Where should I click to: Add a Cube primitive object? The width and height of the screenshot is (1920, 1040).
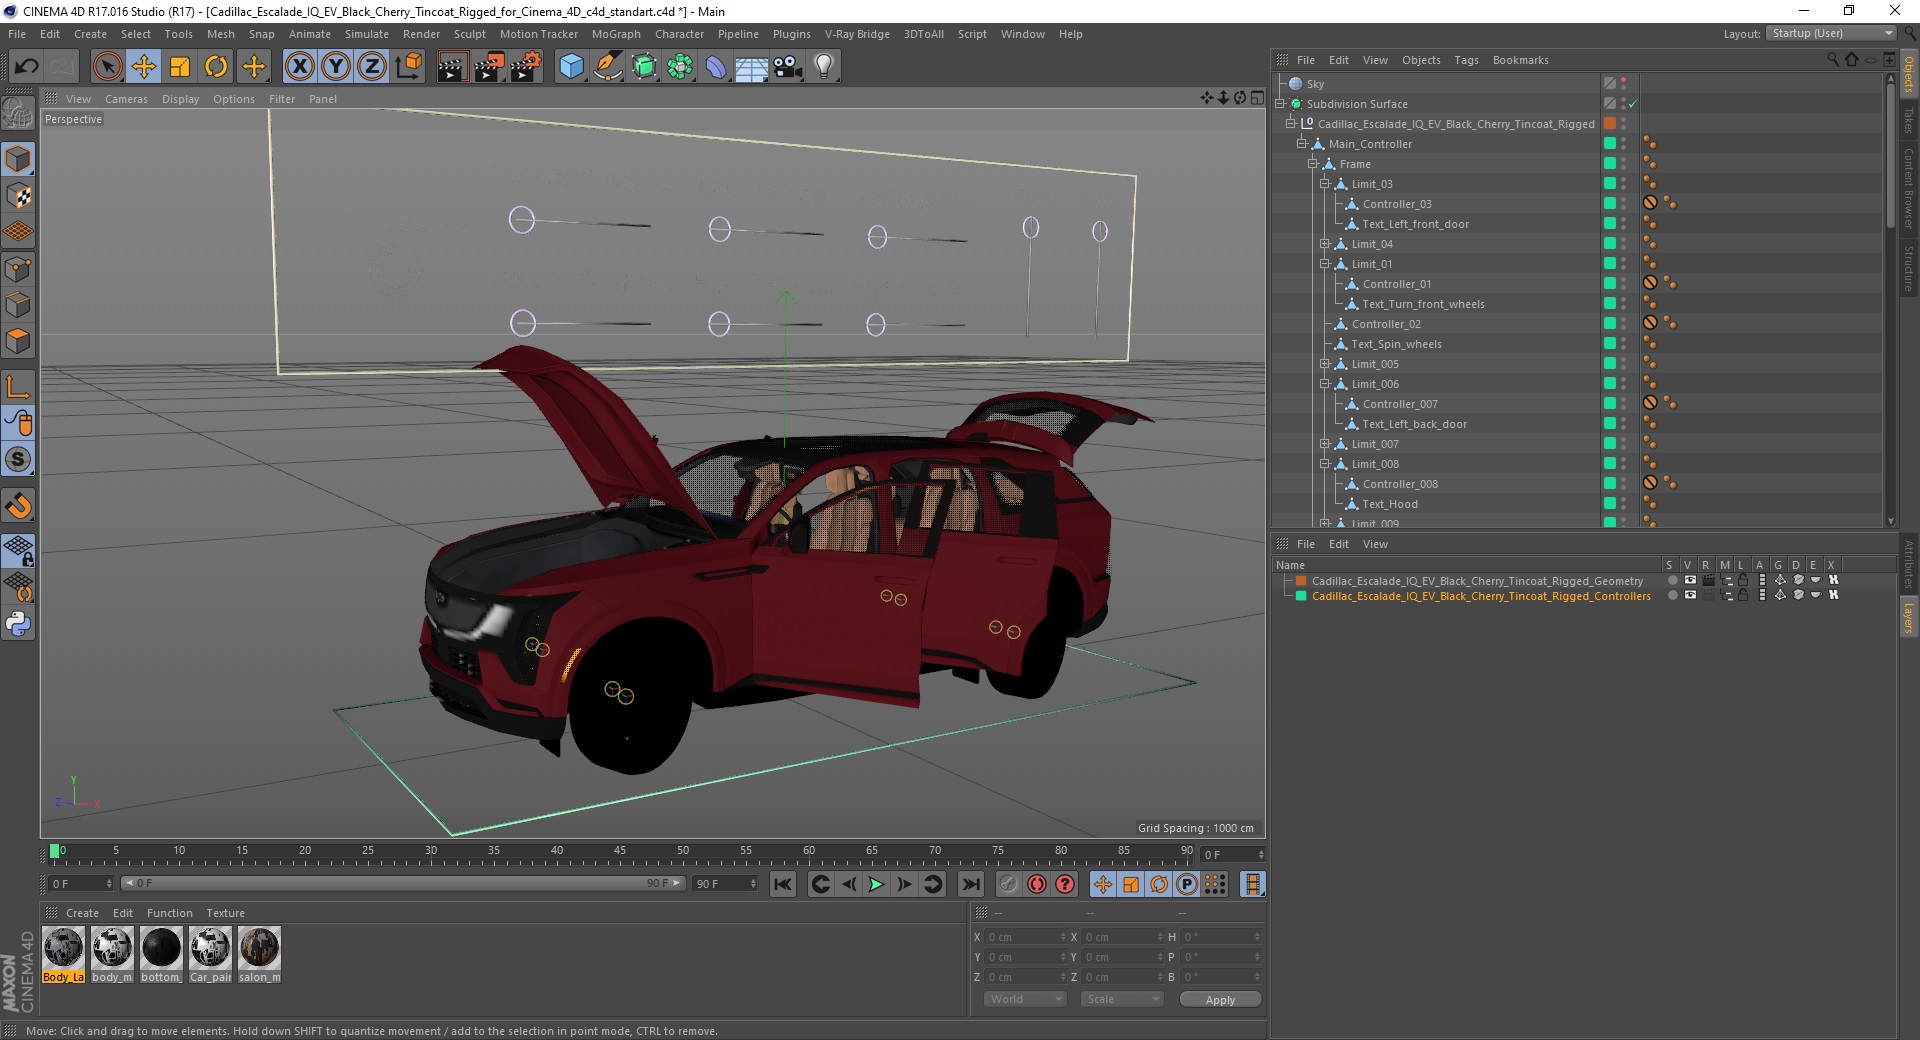(571, 67)
